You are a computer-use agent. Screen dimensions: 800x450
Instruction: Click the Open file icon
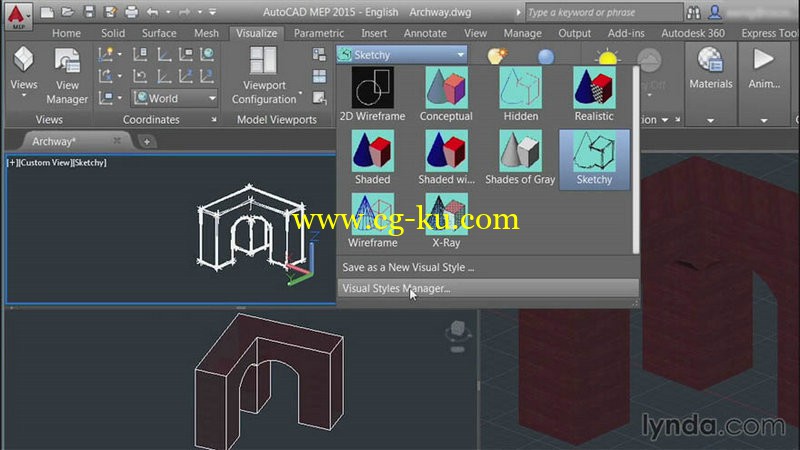pos(67,12)
